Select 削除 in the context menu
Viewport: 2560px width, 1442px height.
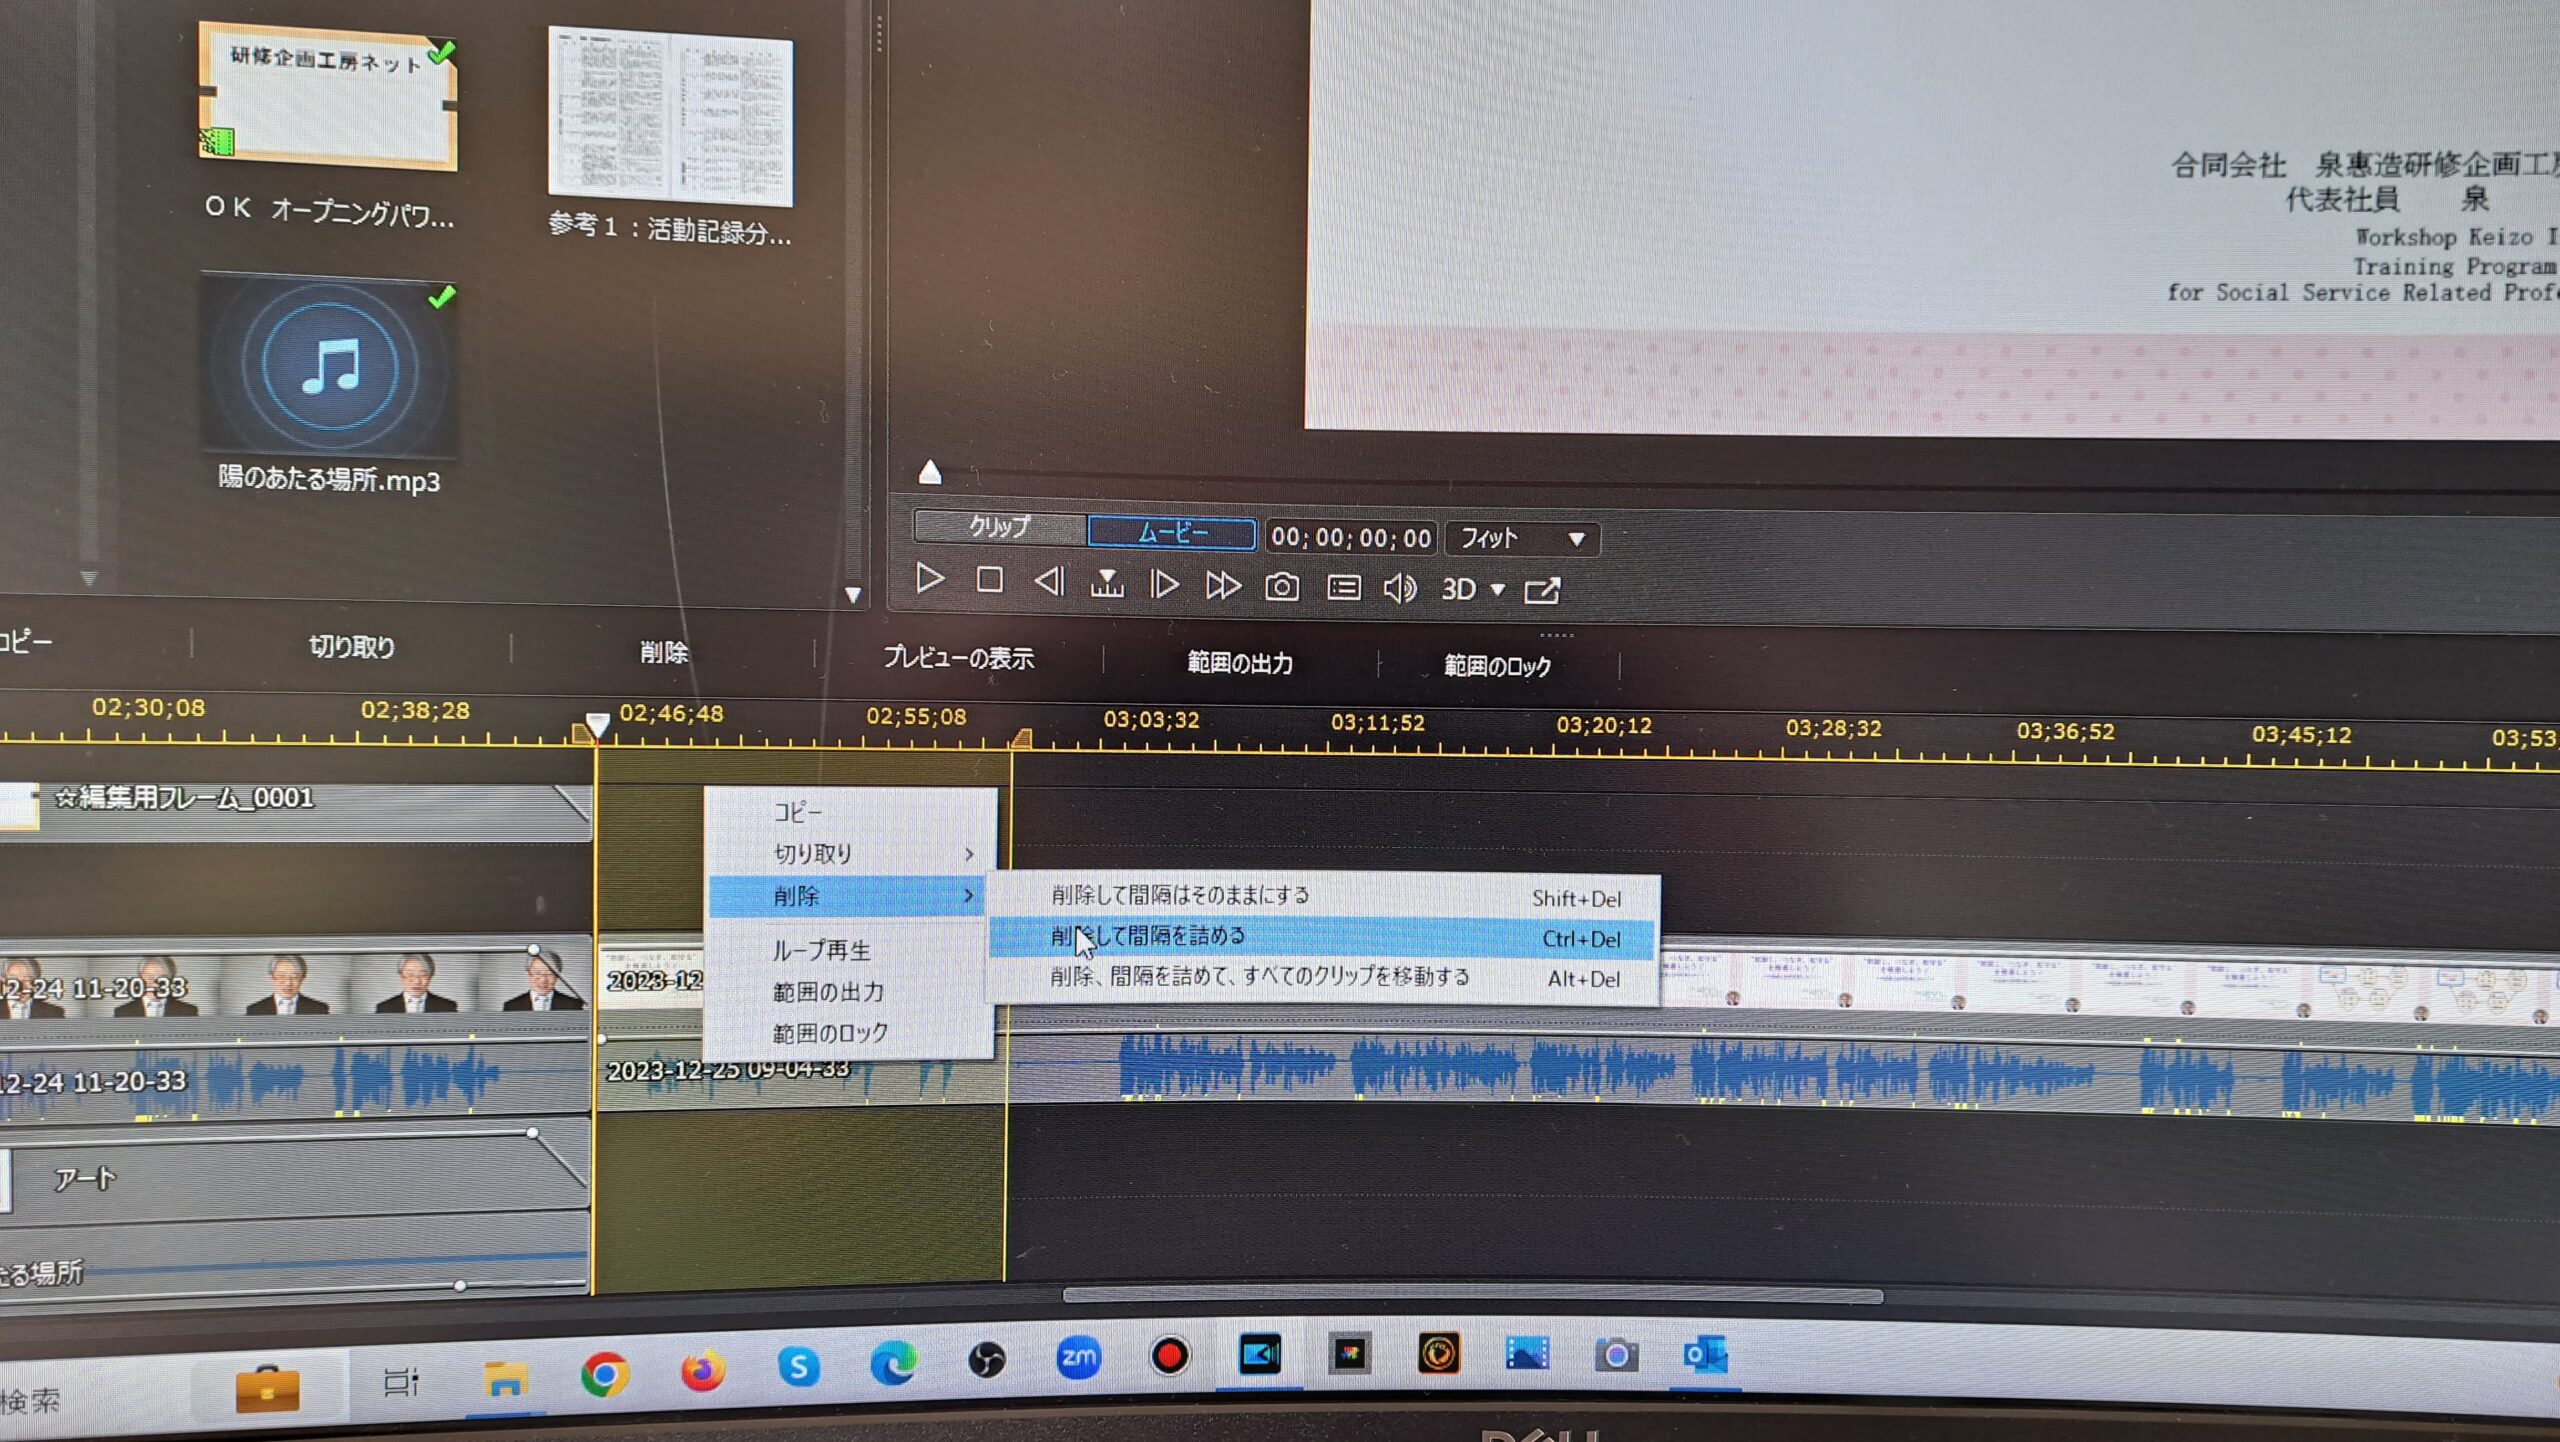click(x=848, y=896)
